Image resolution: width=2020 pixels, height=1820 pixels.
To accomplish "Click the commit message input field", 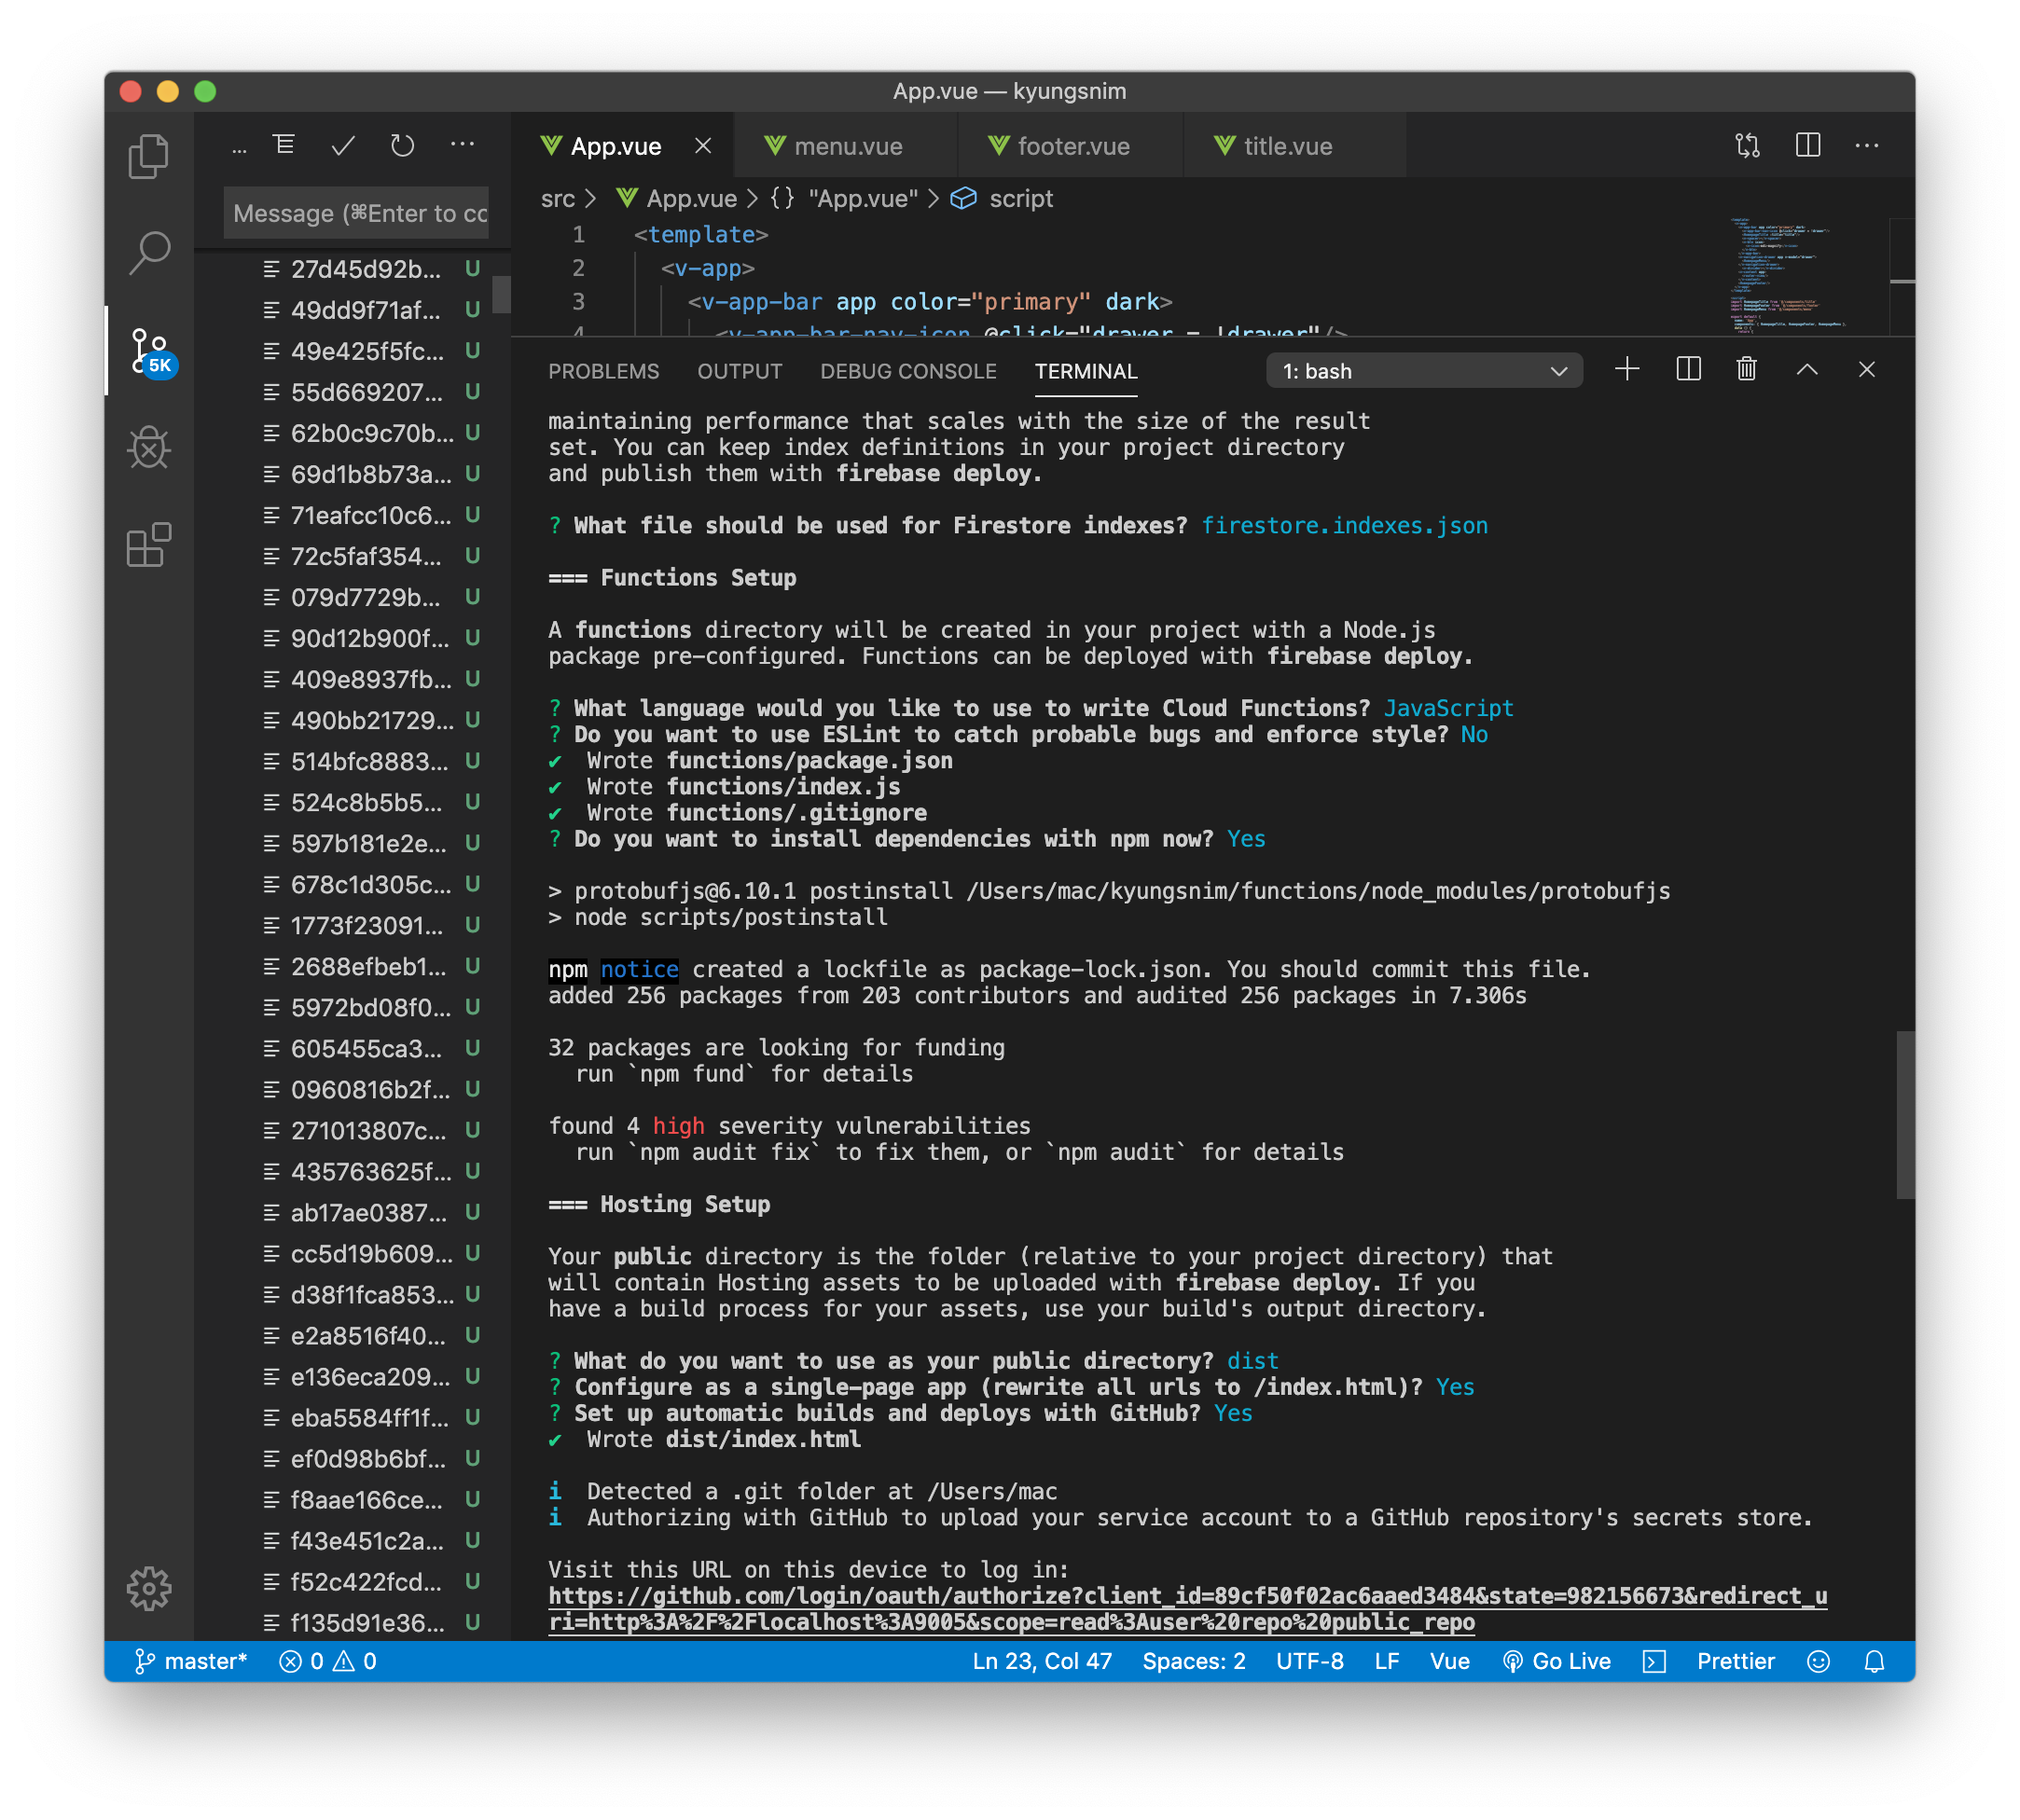I will pos(357,213).
